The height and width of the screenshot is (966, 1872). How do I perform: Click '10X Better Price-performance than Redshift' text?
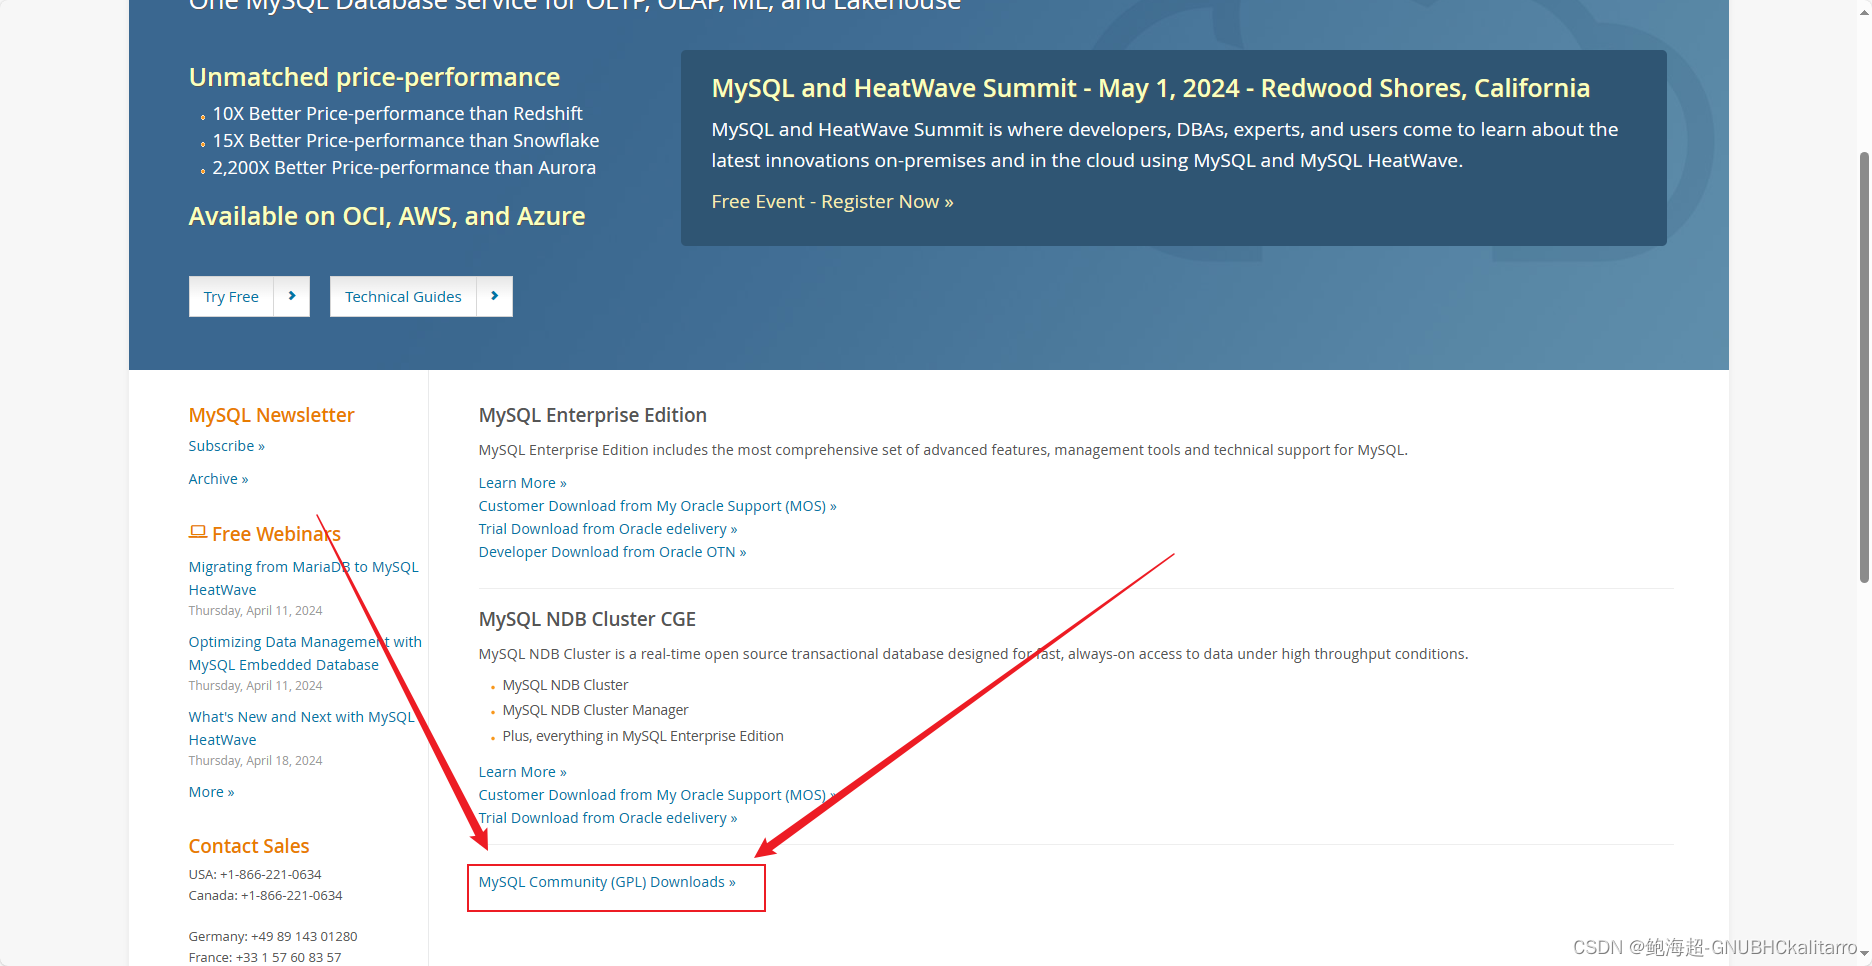click(397, 114)
